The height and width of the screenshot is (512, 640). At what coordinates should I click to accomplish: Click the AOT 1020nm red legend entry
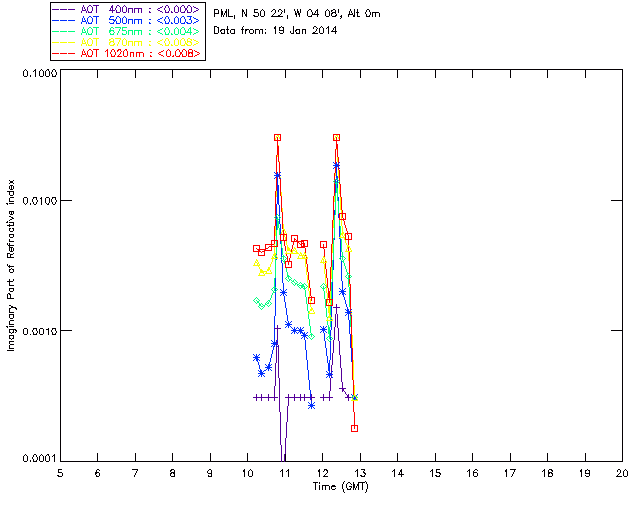click(x=127, y=53)
